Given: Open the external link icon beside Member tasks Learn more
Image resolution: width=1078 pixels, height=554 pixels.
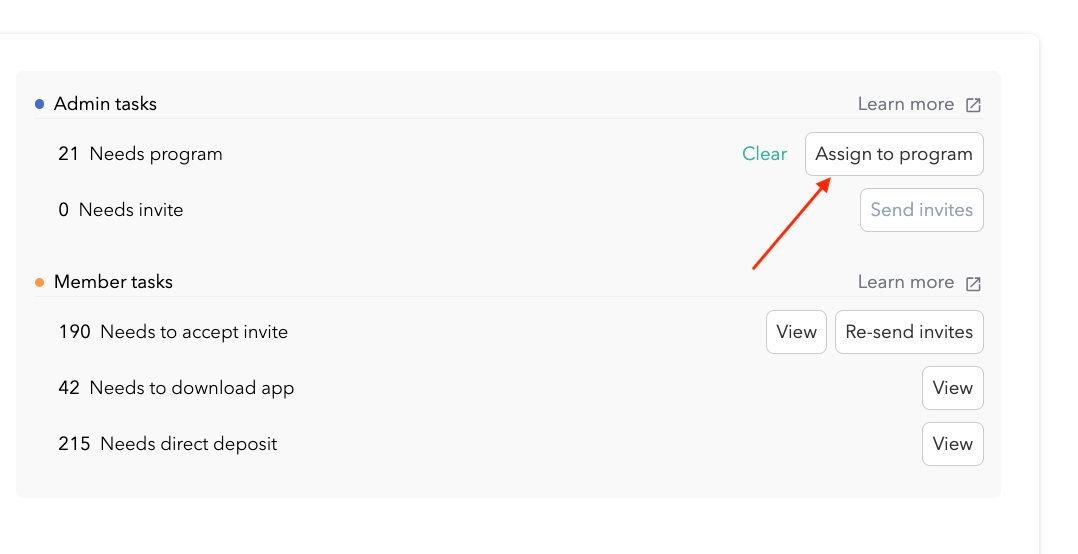Looking at the screenshot, I should click(973, 283).
